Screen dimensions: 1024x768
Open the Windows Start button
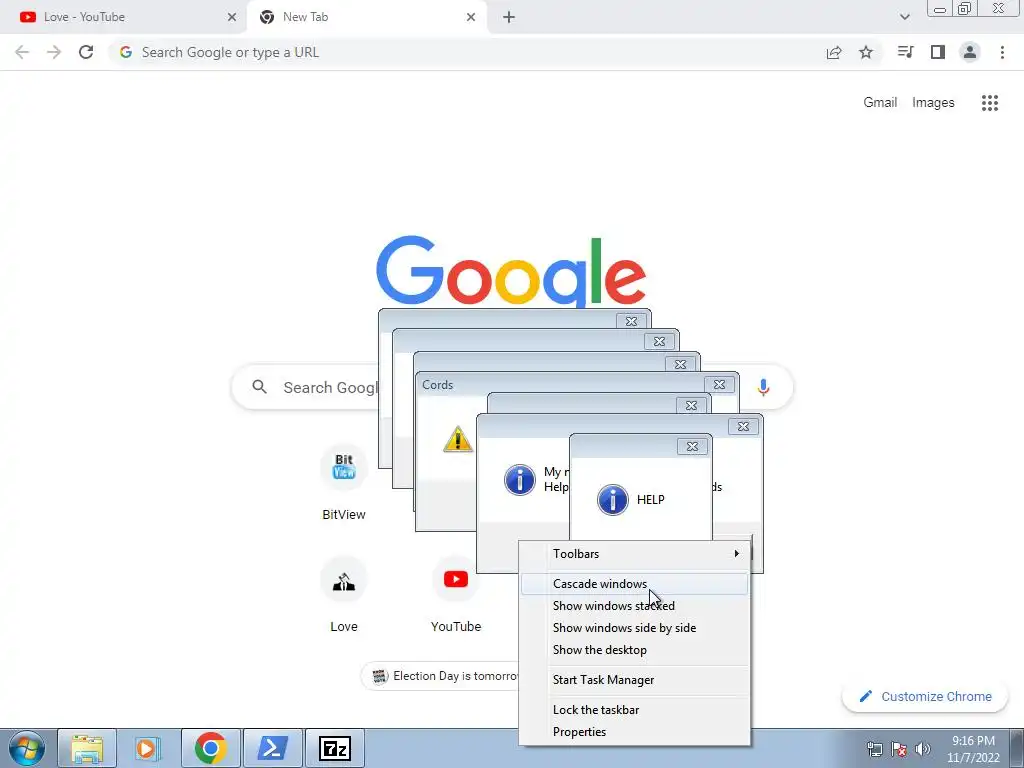coord(27,748)
